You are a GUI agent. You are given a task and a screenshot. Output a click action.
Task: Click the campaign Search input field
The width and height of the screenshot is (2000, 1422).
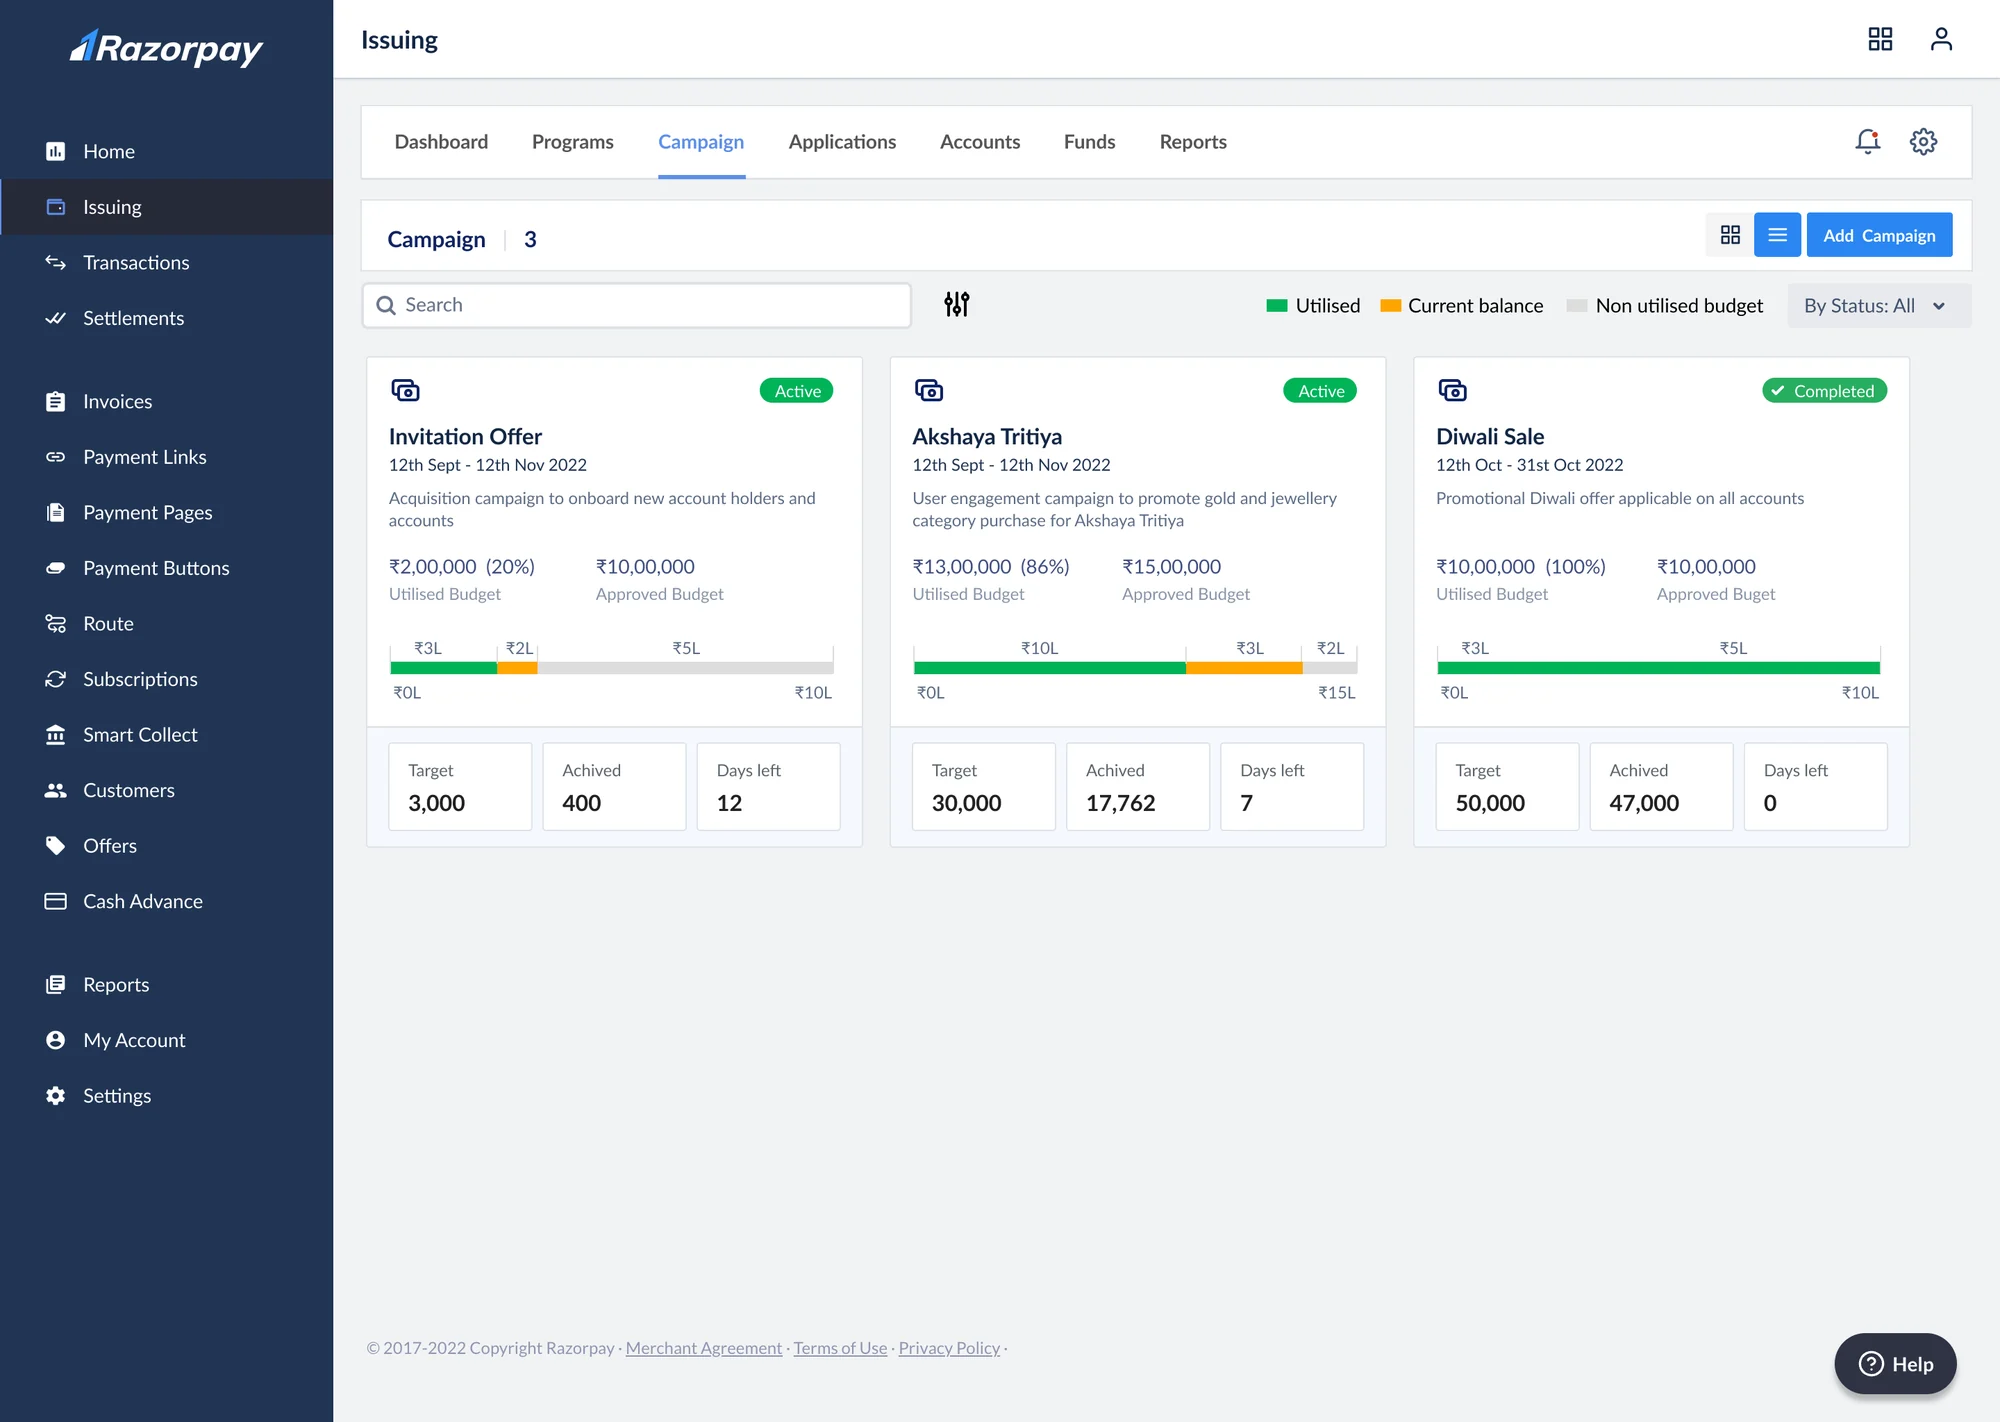[x=637, y=305]
